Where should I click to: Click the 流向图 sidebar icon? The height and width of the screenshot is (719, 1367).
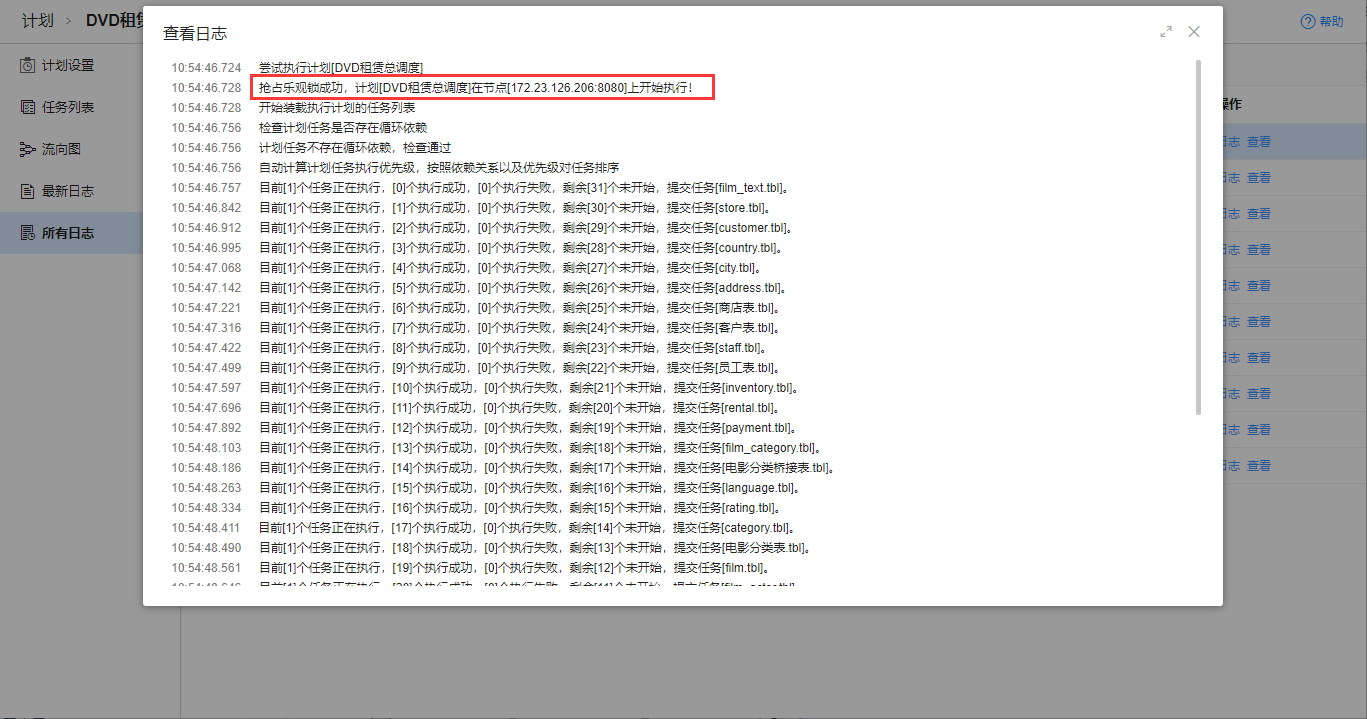pyautogui.click(x=28, y=149)
